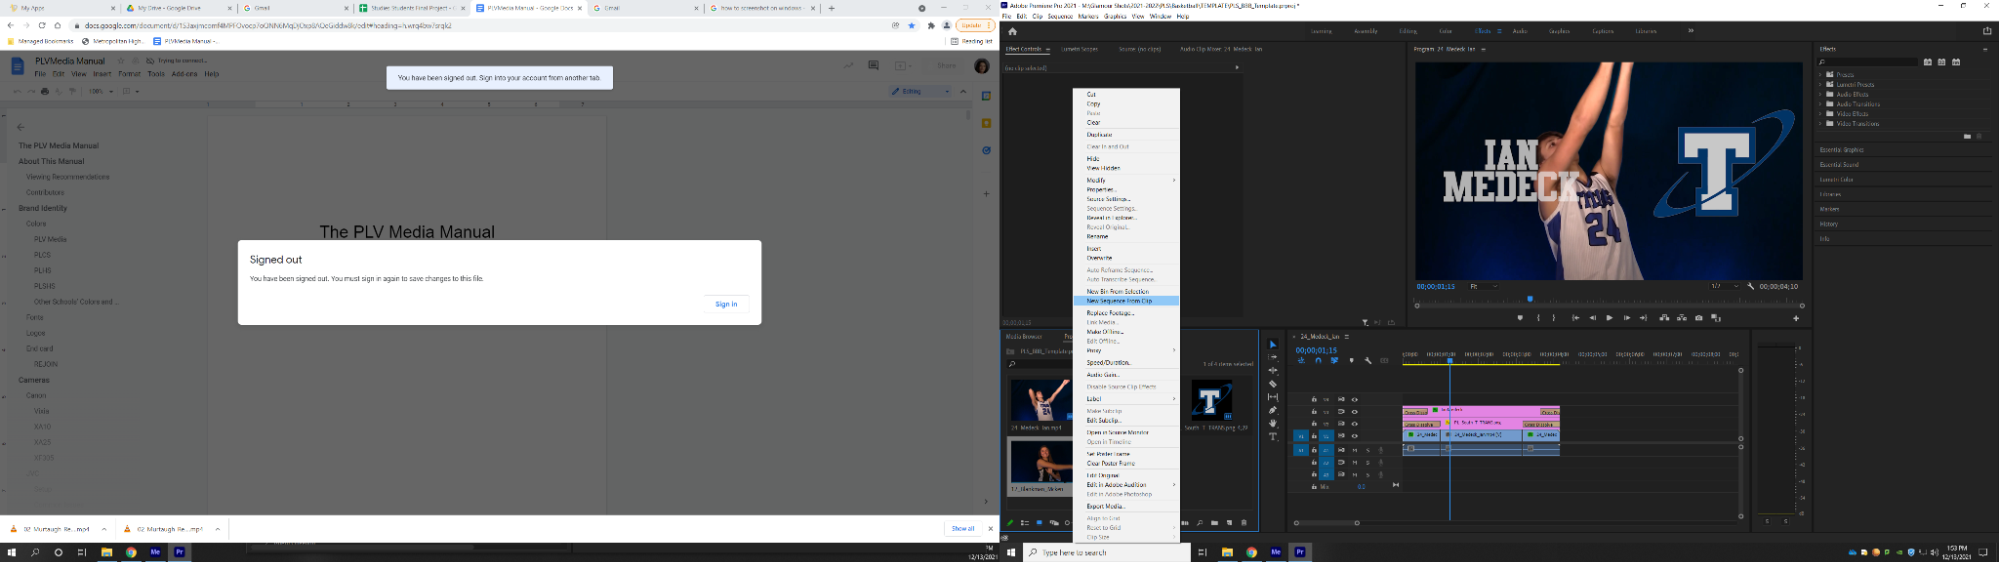Open the Fit zoom level dropdown
This screenshot has height=563, width=1999.
[x=1484, y=287]
